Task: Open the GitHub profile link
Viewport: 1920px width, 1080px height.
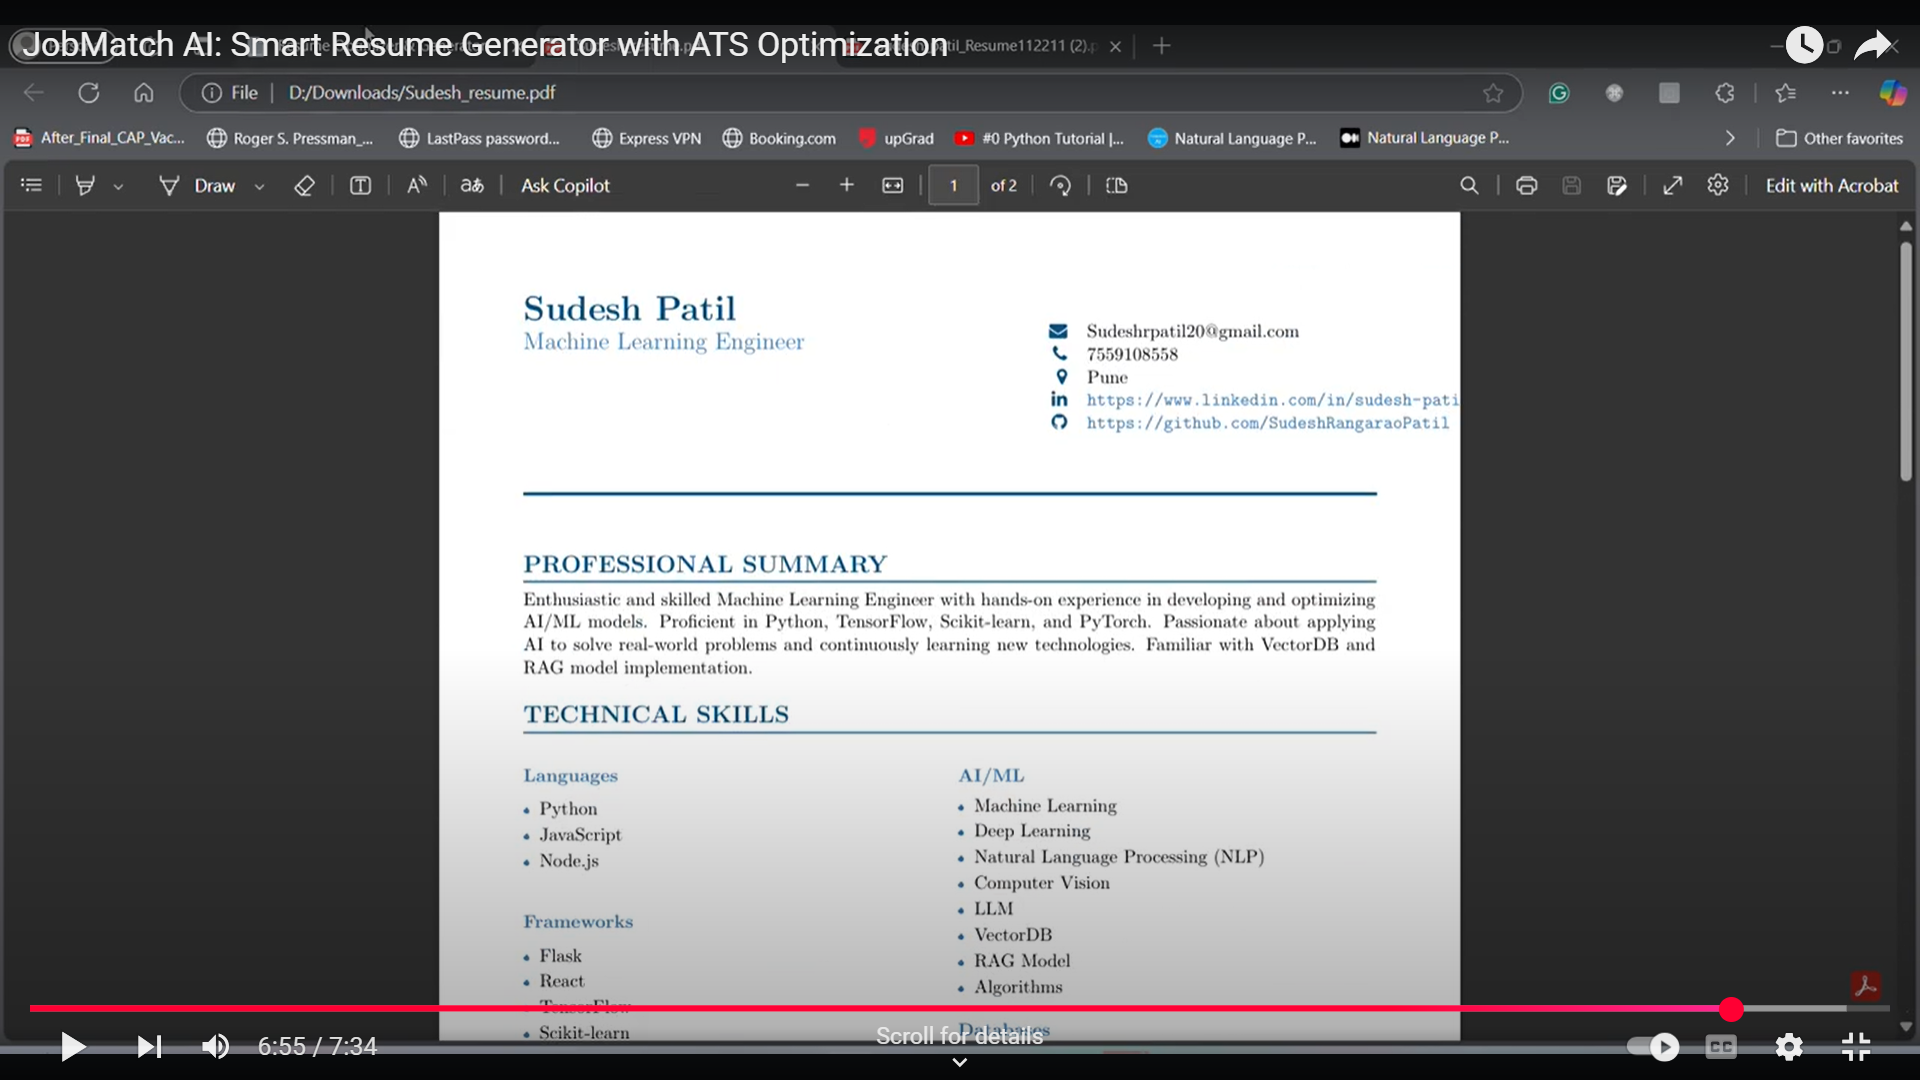Action: tap(1267, 423)
